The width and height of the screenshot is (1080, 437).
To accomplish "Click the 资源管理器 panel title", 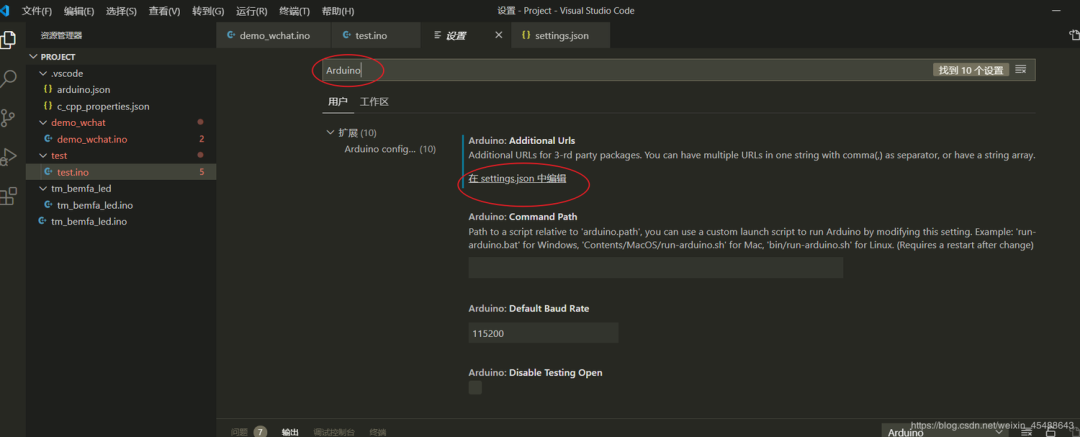I will pos(61,35).
